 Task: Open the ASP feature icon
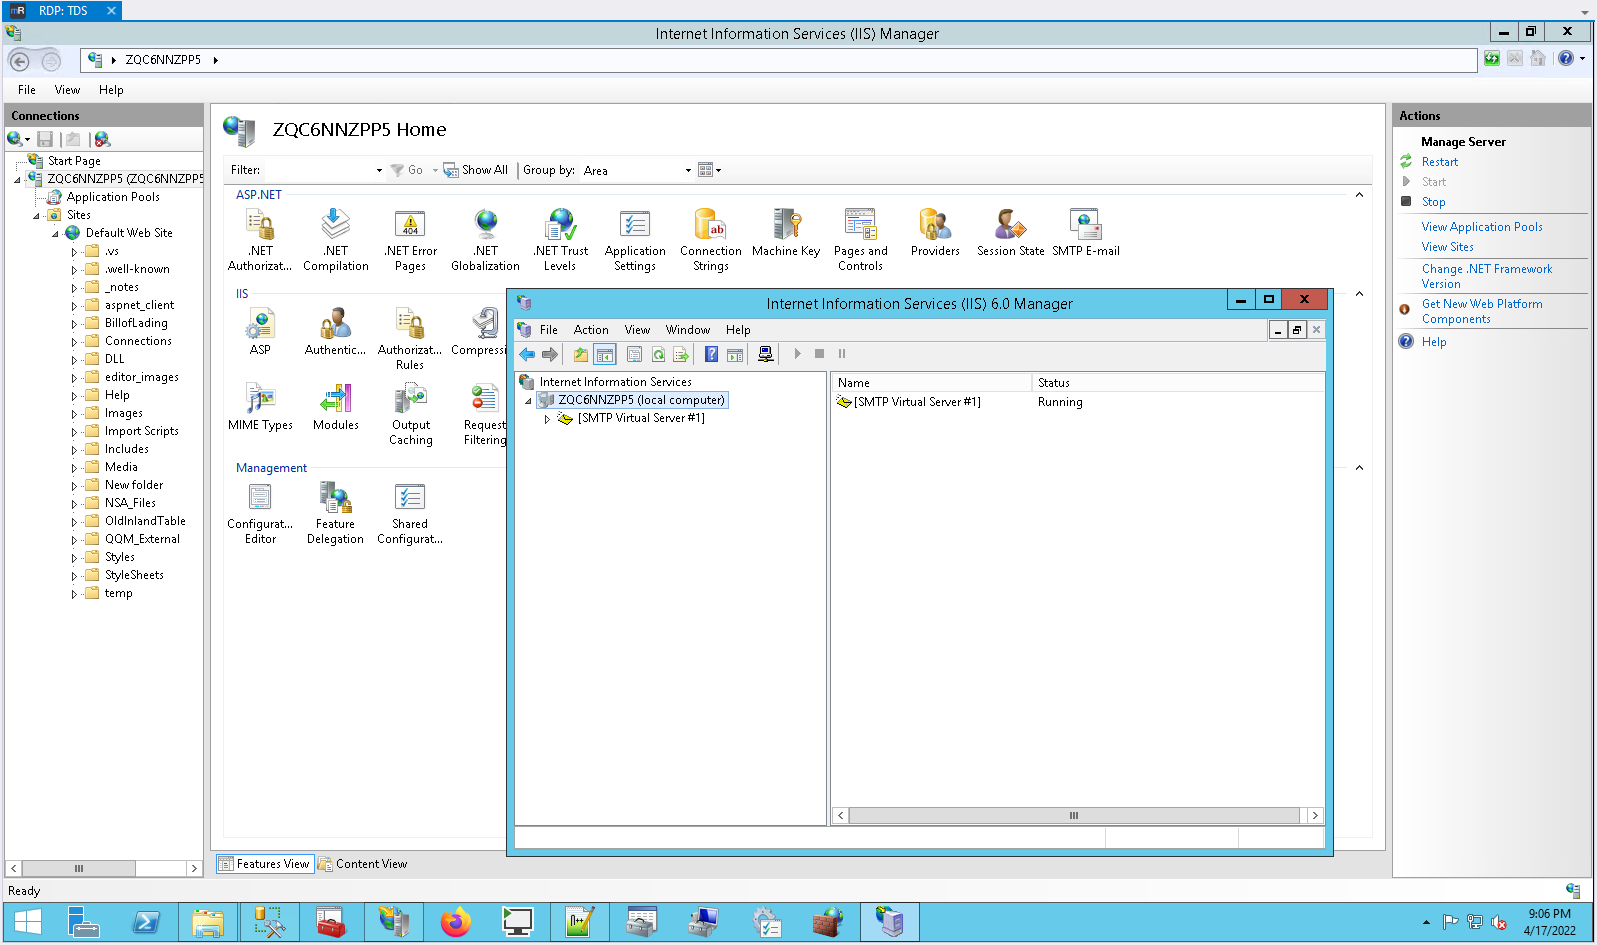tap(260, 332)
